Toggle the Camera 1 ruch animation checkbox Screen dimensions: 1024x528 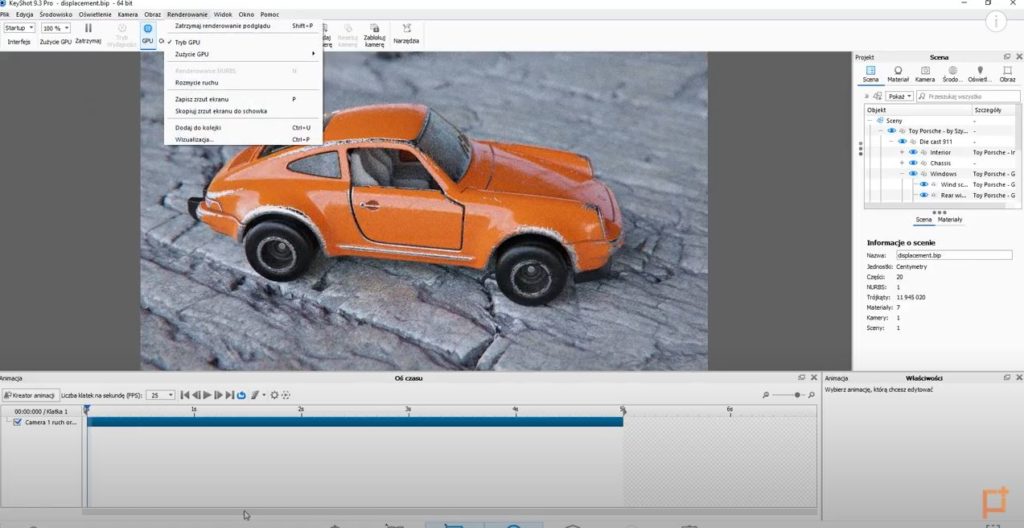tap(18, 422)
